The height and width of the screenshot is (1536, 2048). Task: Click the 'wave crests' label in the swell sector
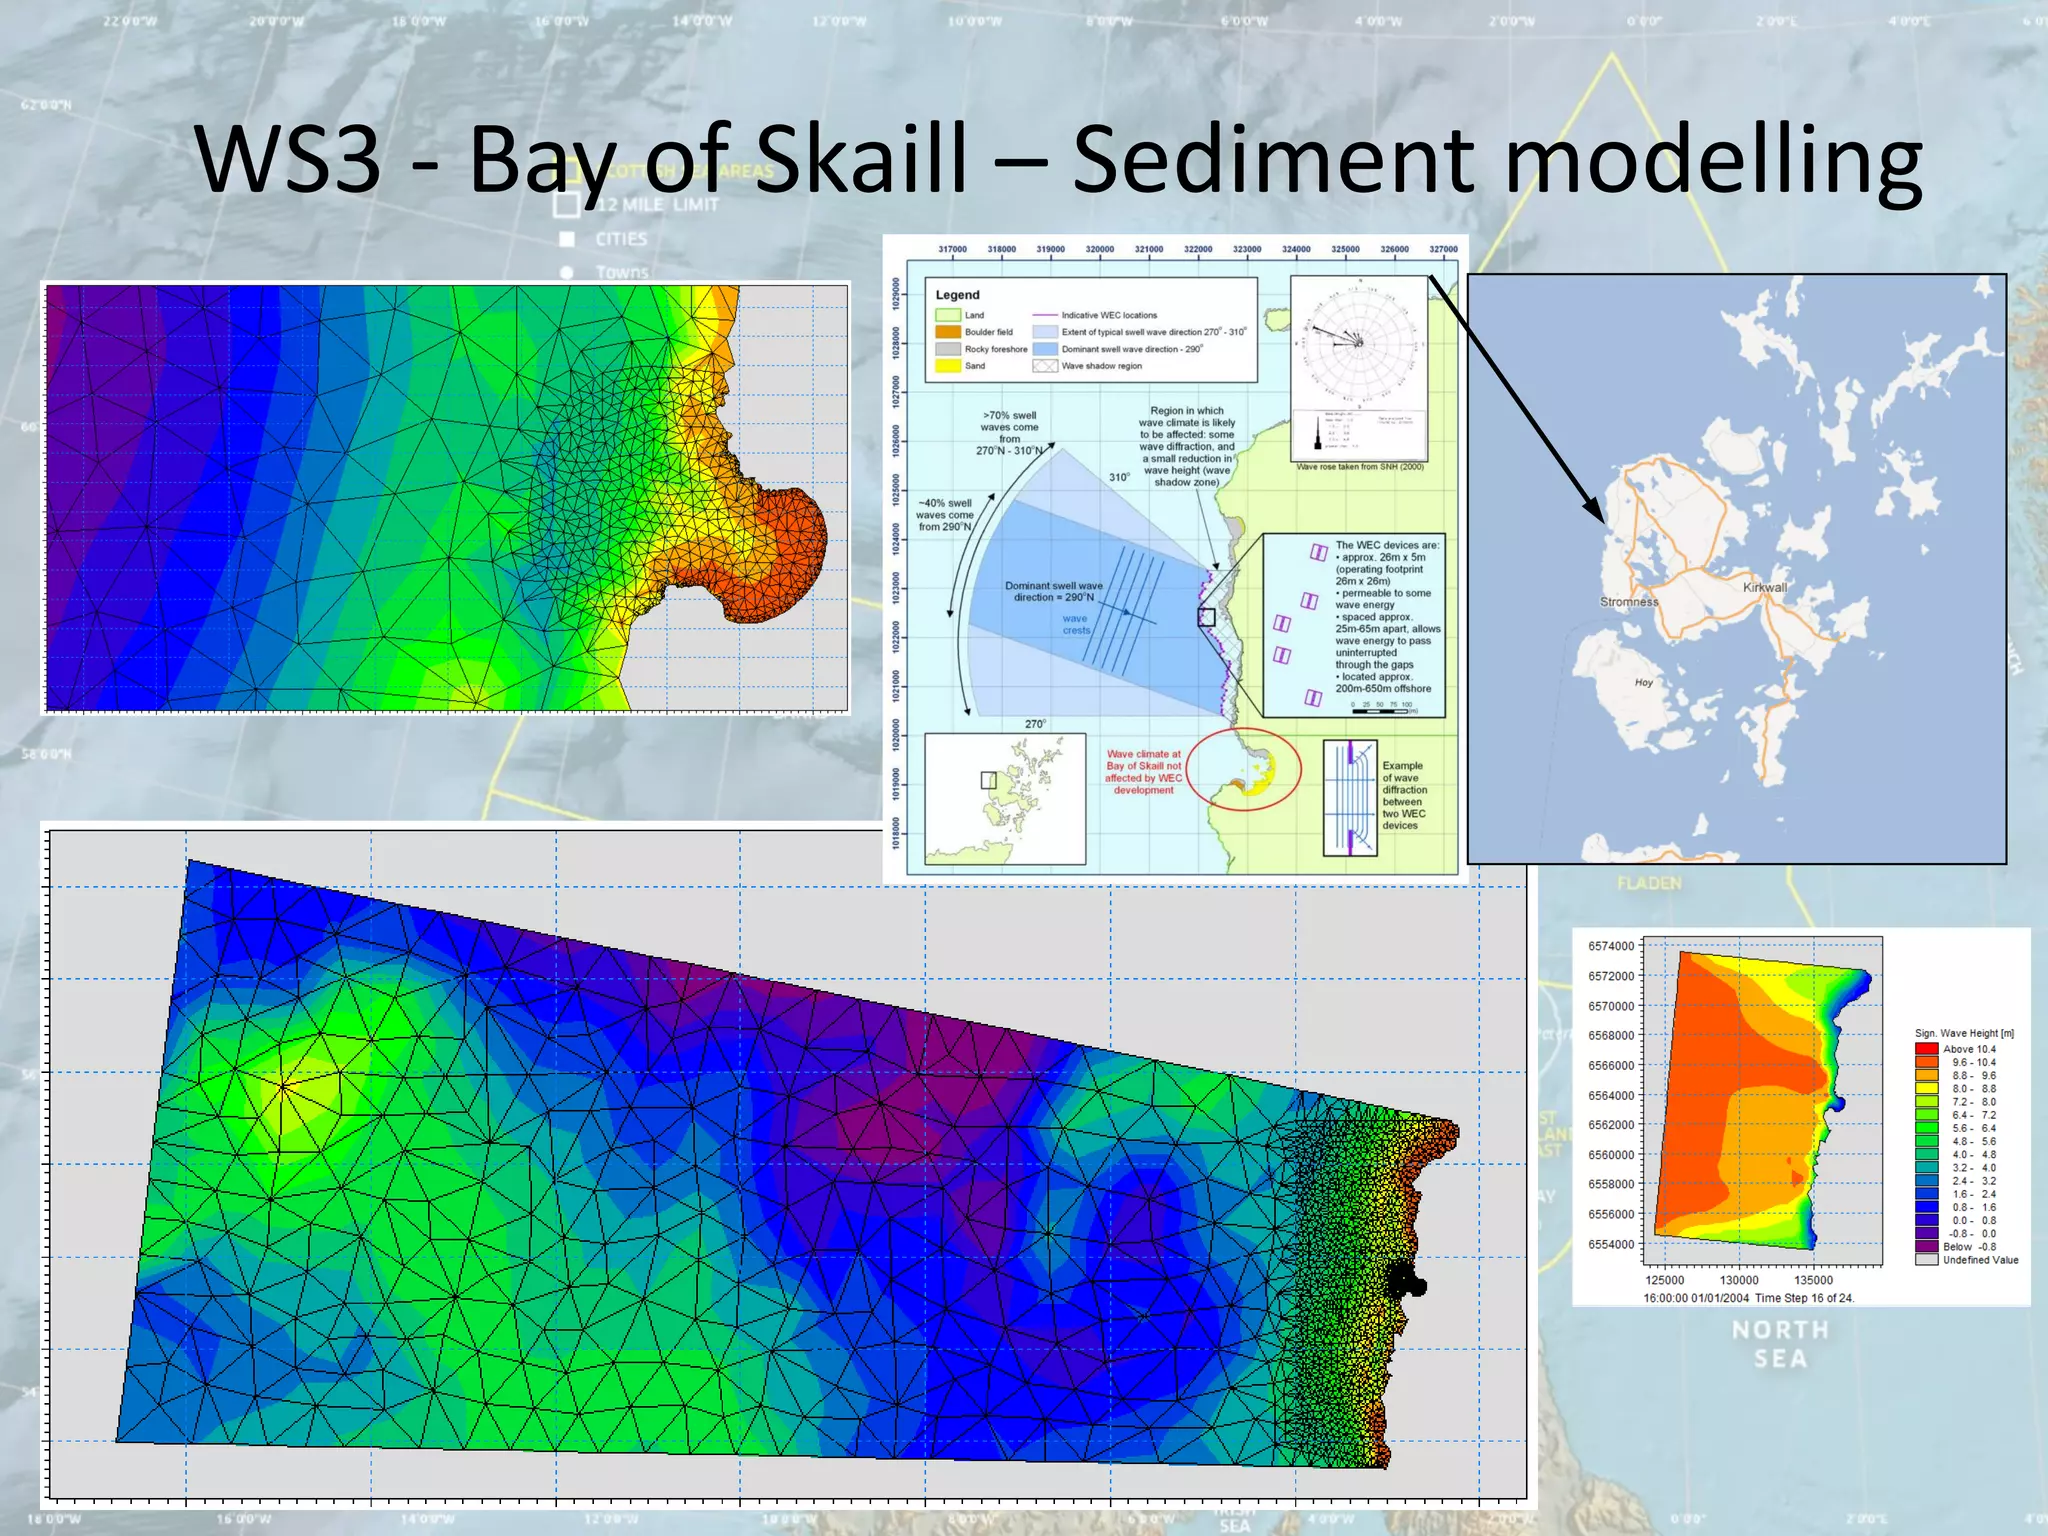coord(1076,624)
